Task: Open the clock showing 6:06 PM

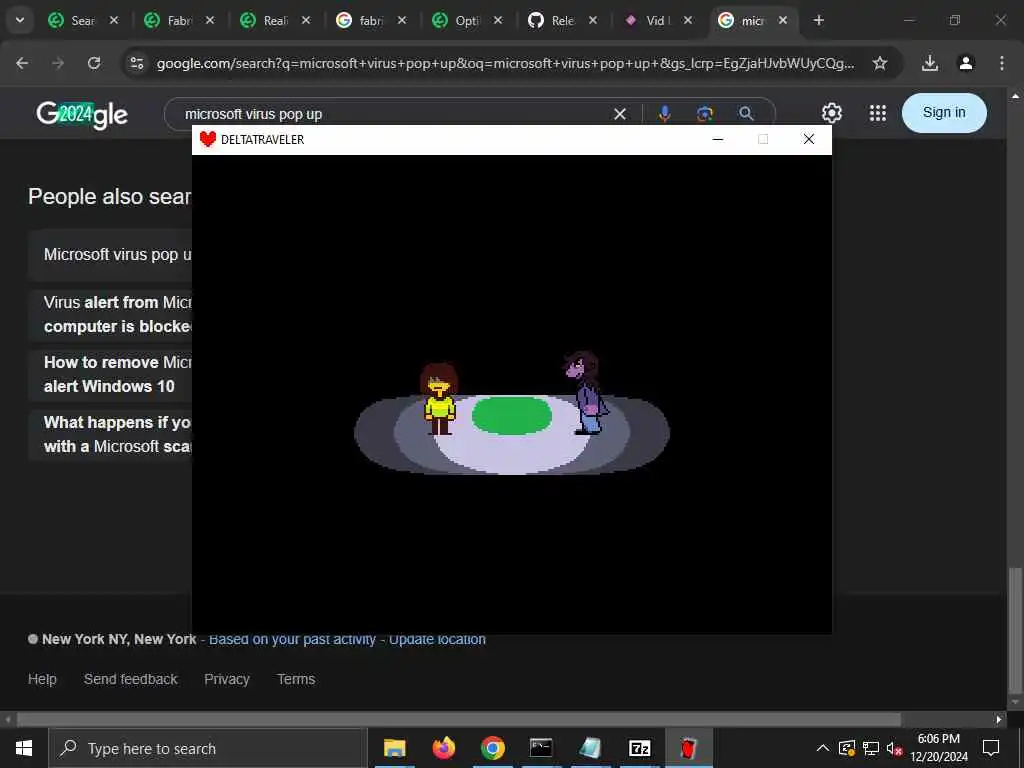Action: pyautogui.click(x=938, y=748)
